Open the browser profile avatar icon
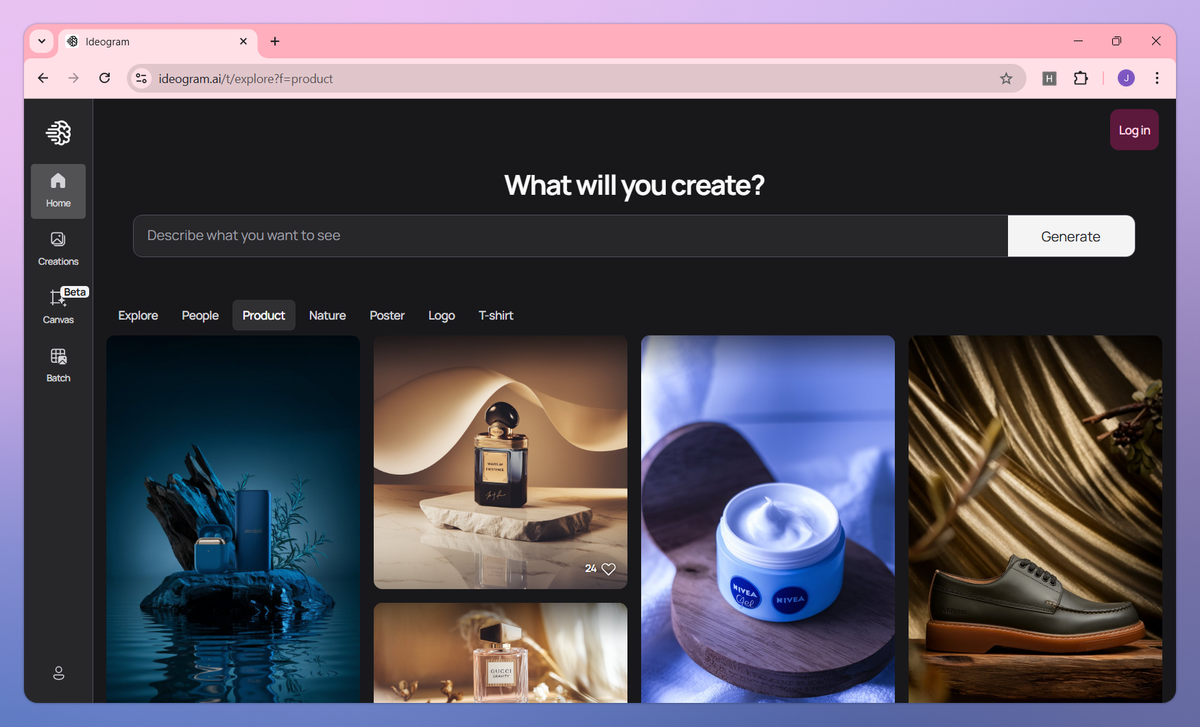 coord(1125,77)
